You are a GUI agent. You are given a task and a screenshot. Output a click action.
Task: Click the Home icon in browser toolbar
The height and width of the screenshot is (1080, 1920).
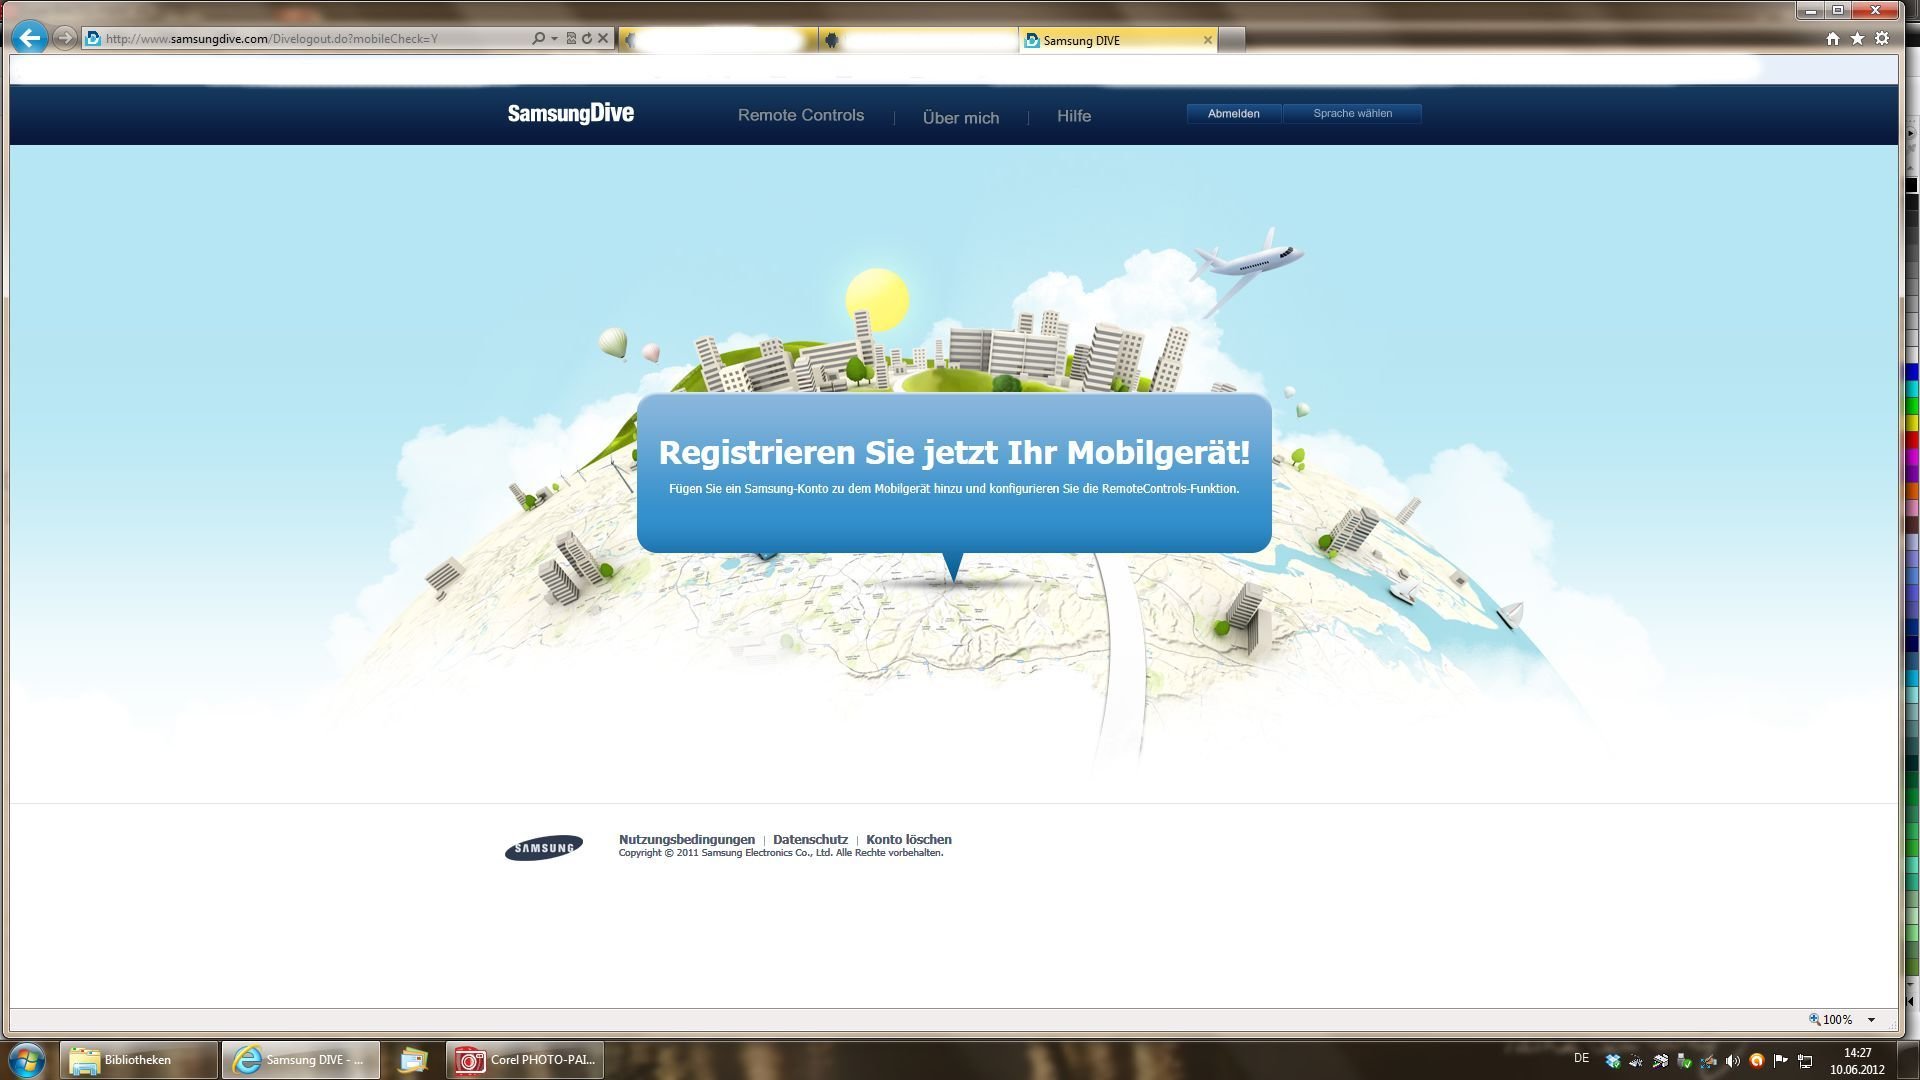(1833, 38)
